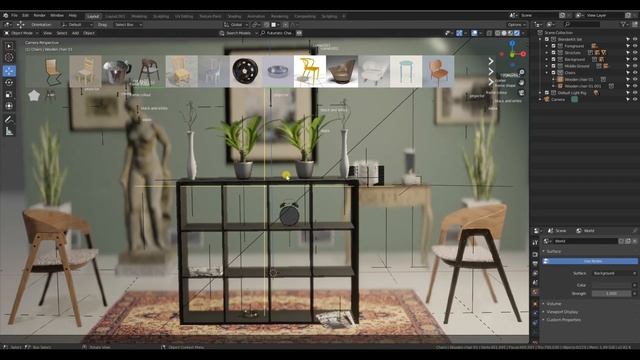The height and width of the screenshot is (360, 640).
Task: Uncheck the Chairs collection checkbox
Action: (x=553, y=73)
